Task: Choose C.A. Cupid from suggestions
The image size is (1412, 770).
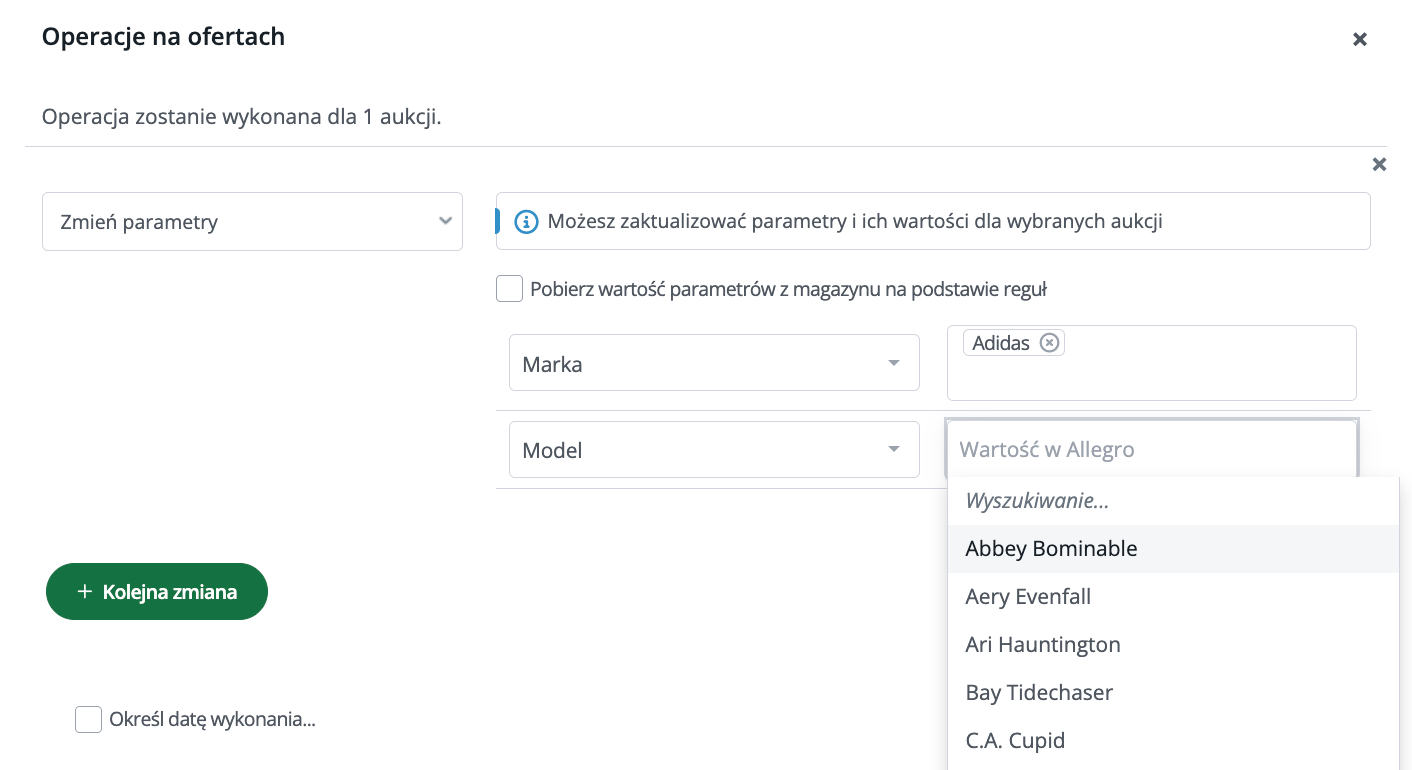Action: coord(1015,741)
